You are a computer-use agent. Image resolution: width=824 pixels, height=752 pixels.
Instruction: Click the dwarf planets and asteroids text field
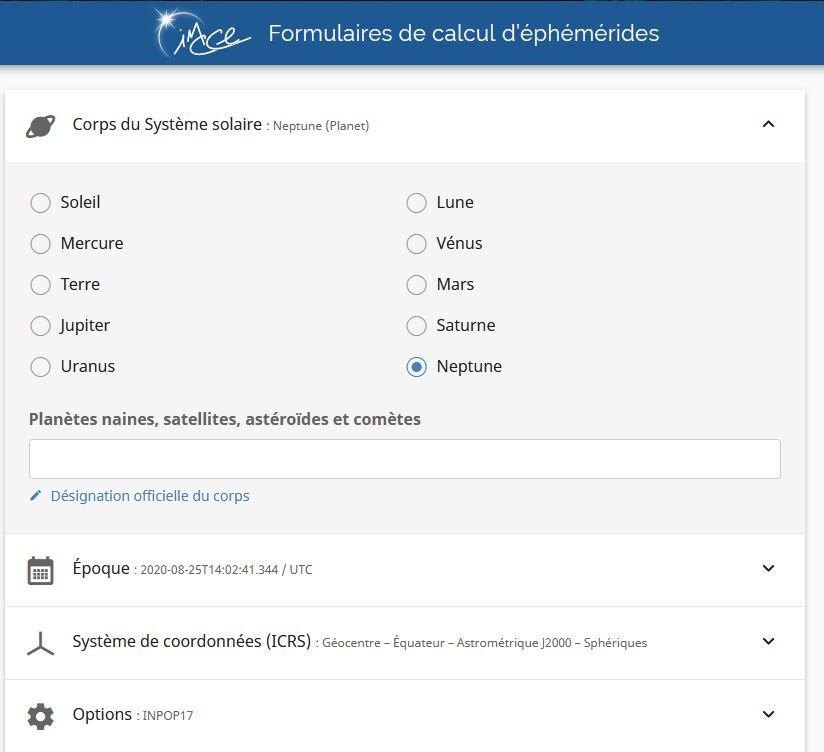click(x=404, y=459)
